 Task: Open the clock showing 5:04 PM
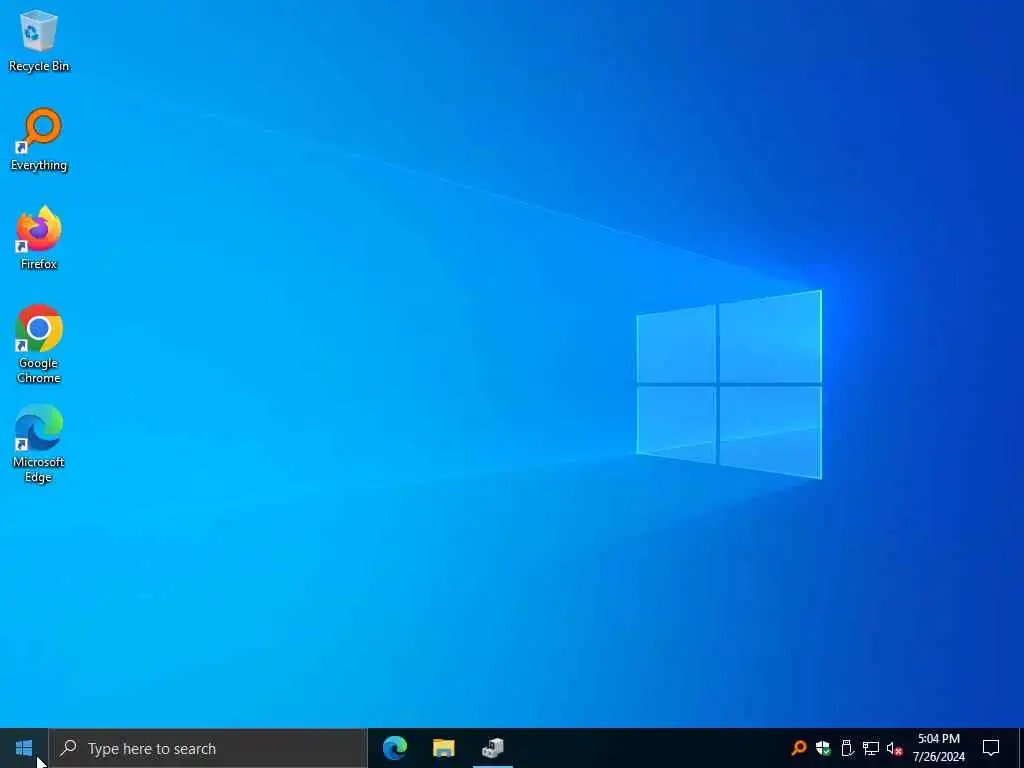(x=938, y=748)
